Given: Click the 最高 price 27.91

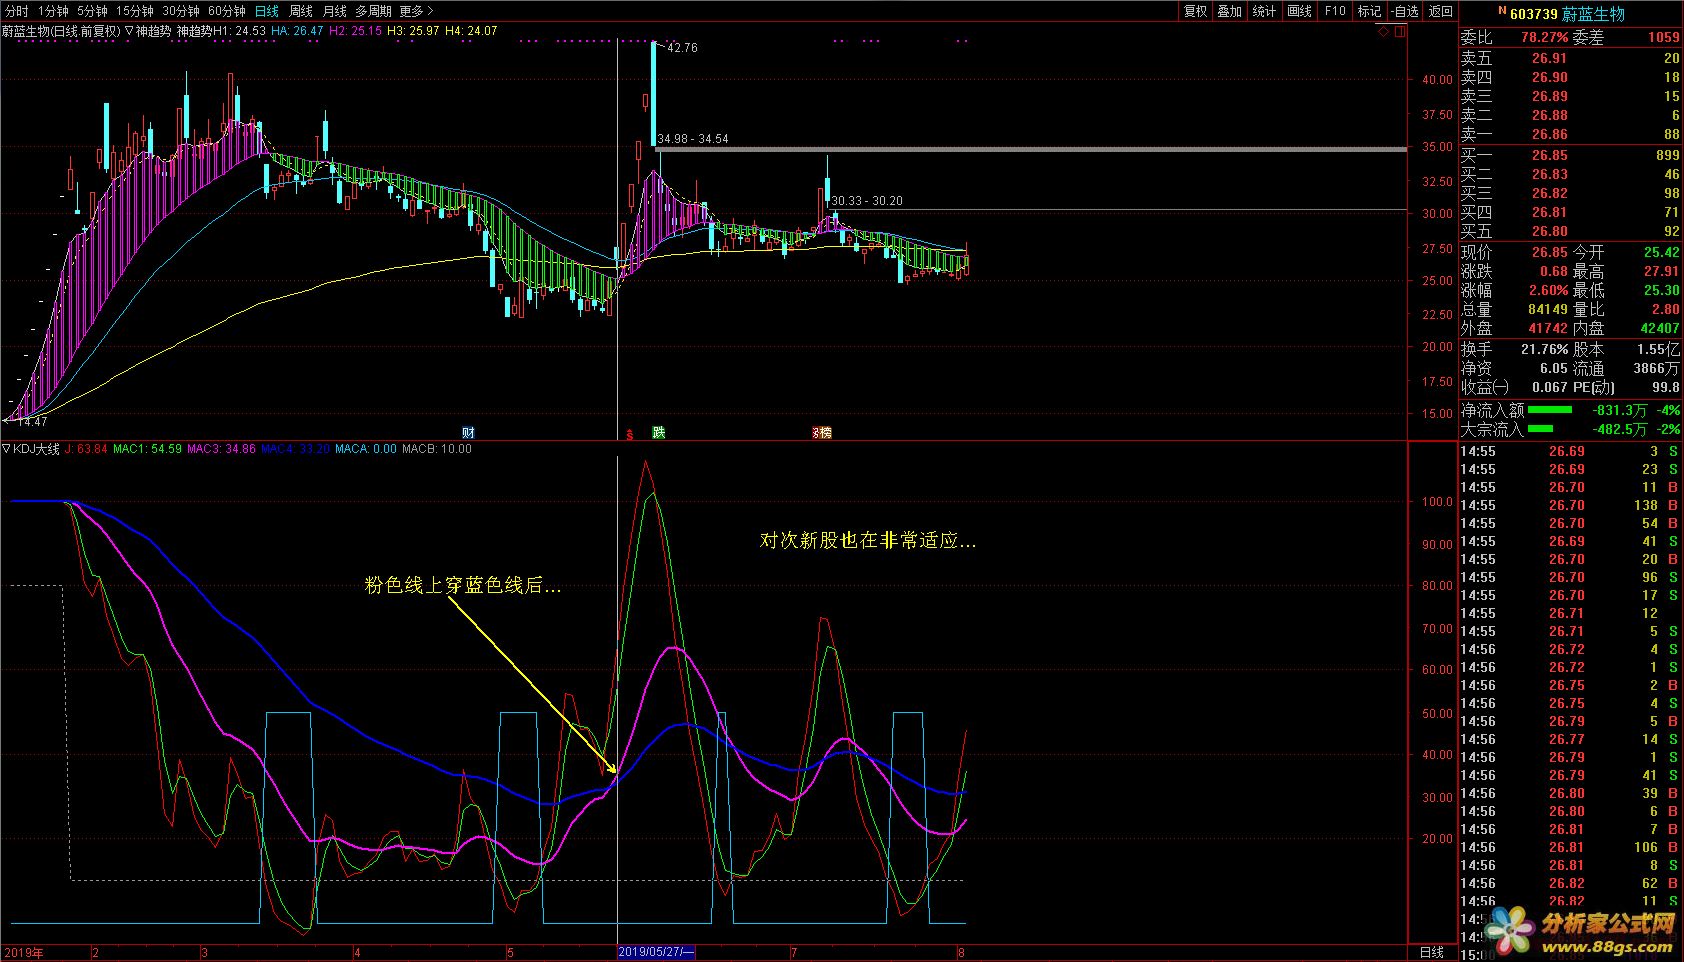Looking at the screenshot, I should tap(1660, 272).
